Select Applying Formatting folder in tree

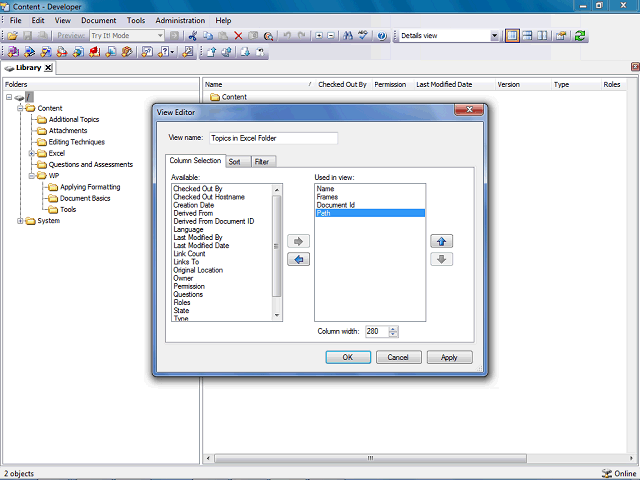coord(90,187)
